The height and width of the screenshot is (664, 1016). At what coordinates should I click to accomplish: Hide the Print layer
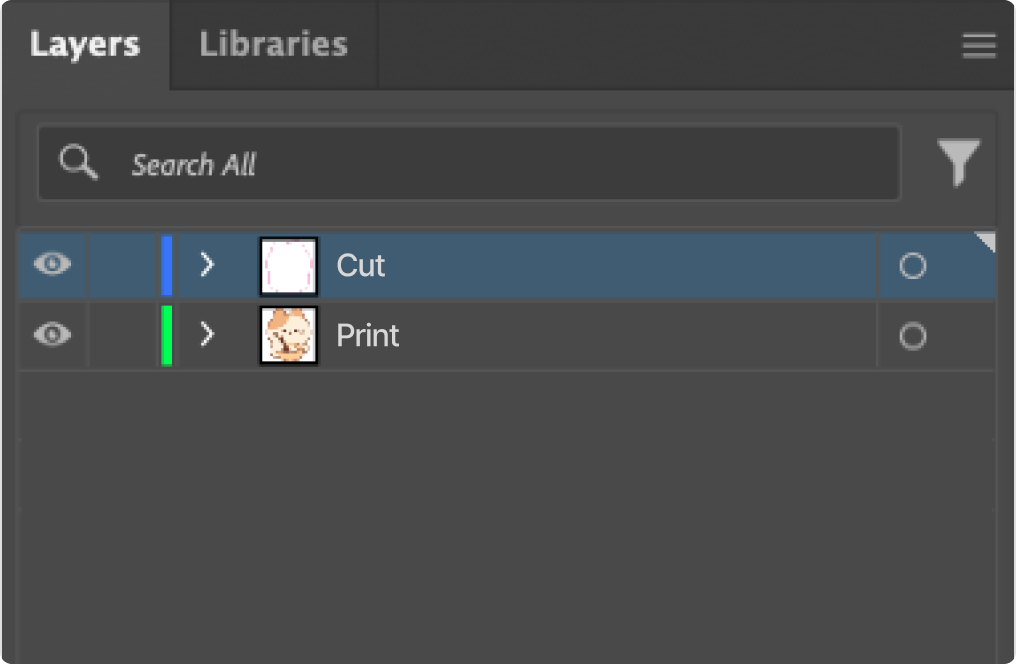click(x=52, y=335)
